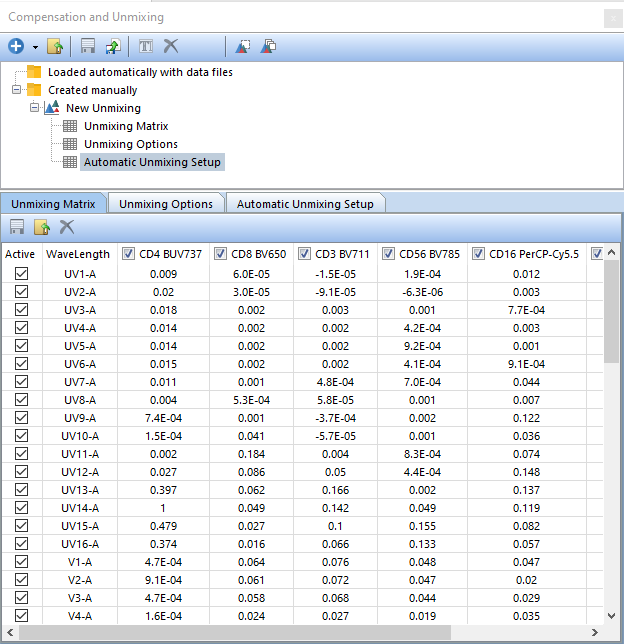This screenshot has height=644, width=624.
Task: Click the delete X icon in matrix toolbar
Action: (x=67, y=227)
